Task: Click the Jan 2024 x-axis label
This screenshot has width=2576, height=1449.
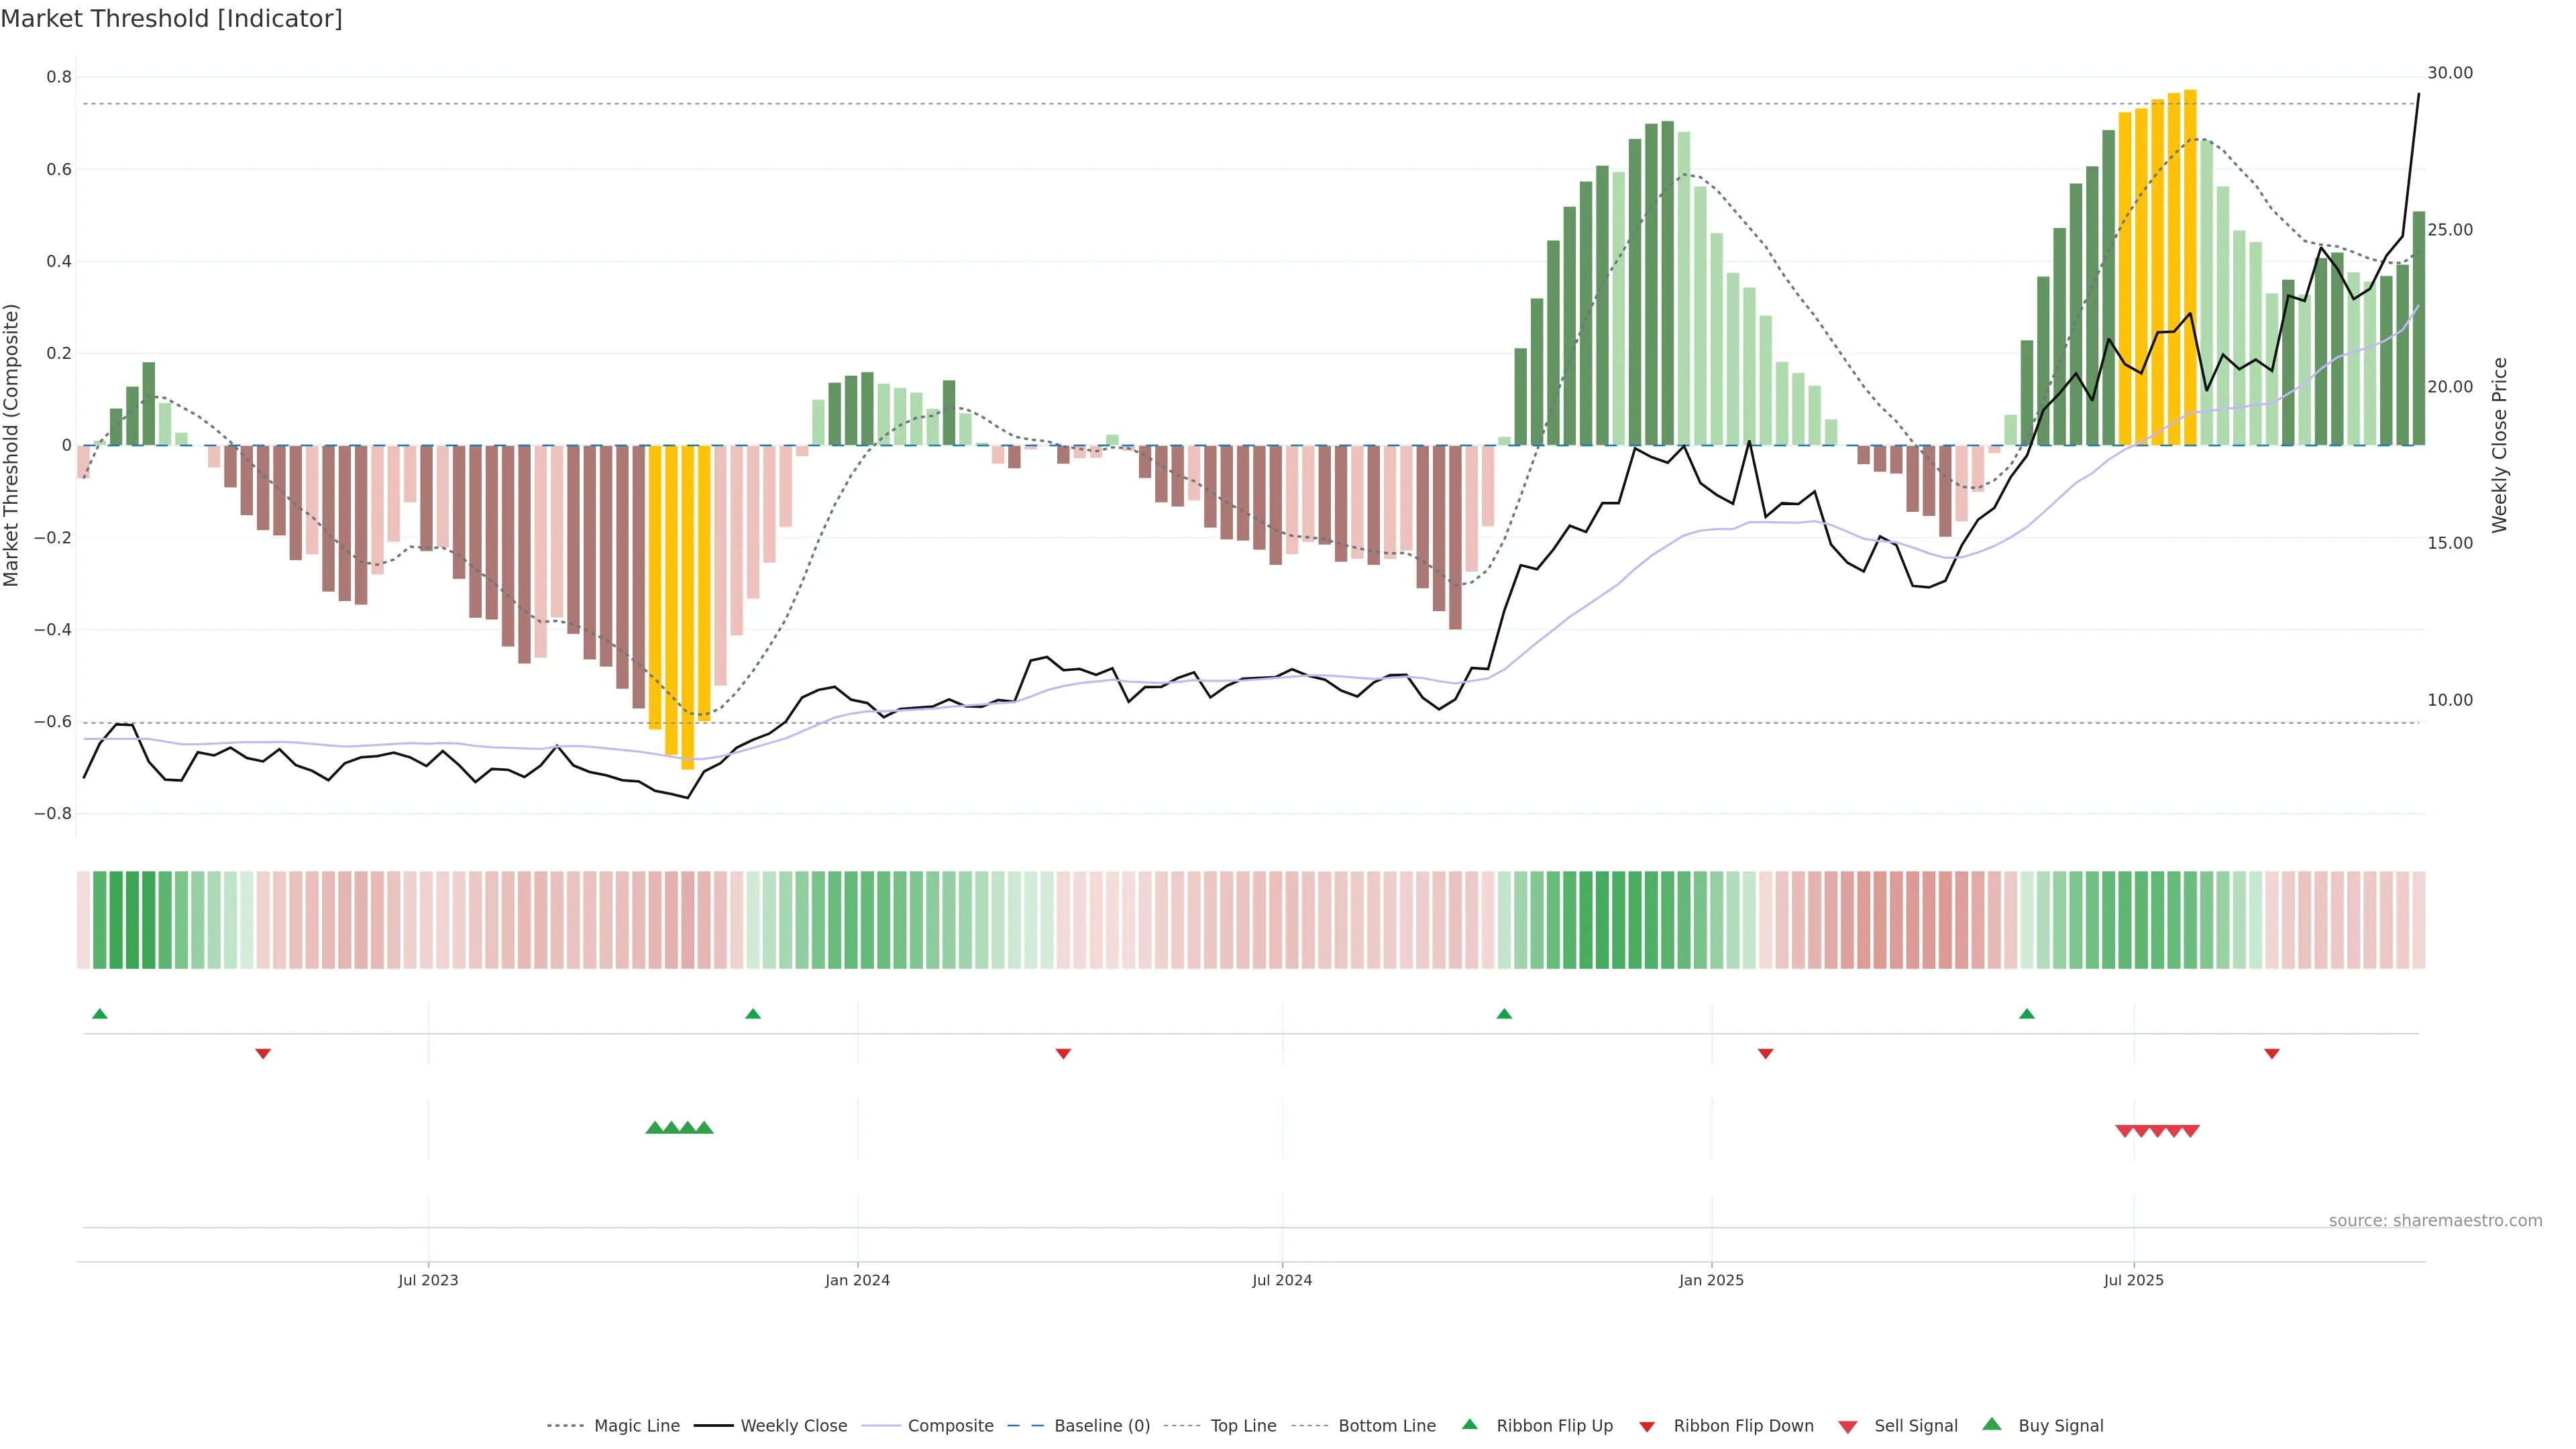Action: click(857, 1280)
